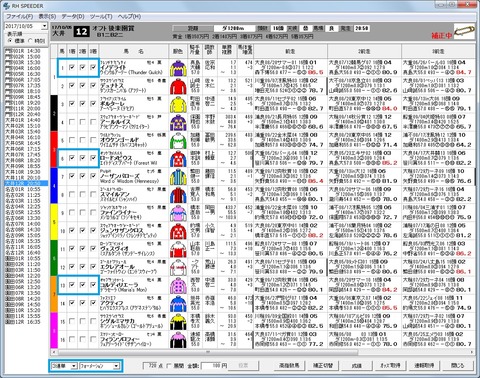Click the scroll right arrow of the table
This screenshot has height=378, width=480.
pyautogui.click(x=472, y=352)
